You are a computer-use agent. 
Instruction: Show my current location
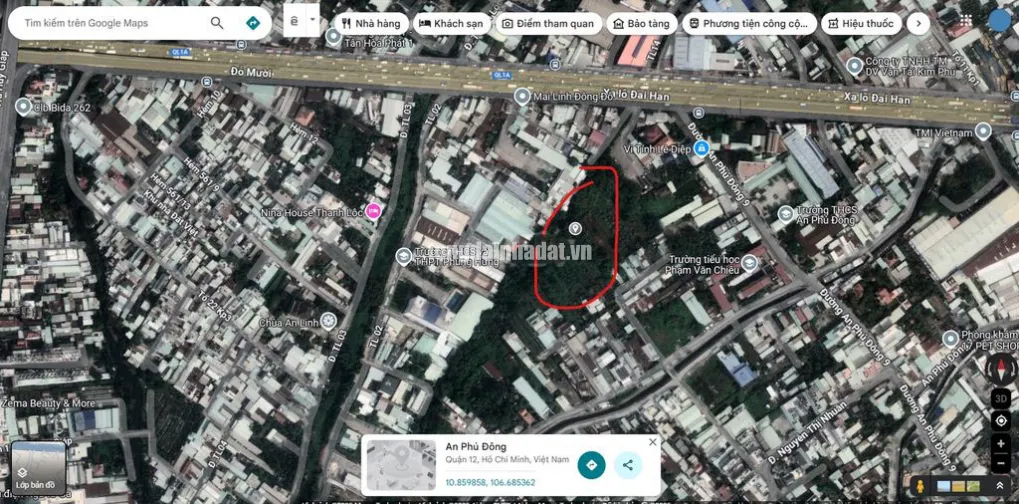[1001, 420]
